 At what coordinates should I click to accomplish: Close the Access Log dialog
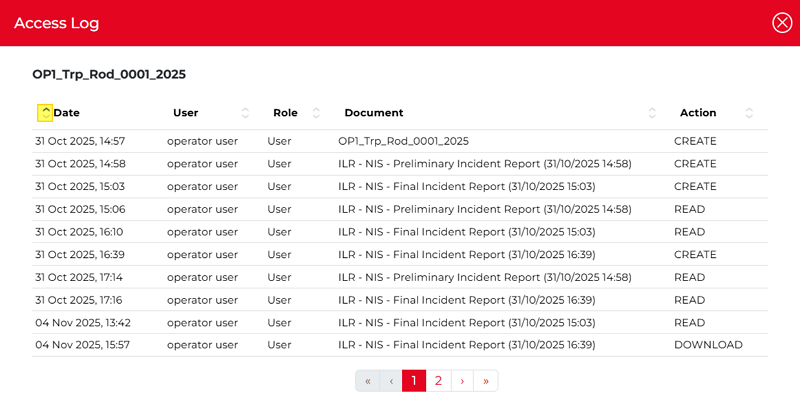[x=782, y=23]
